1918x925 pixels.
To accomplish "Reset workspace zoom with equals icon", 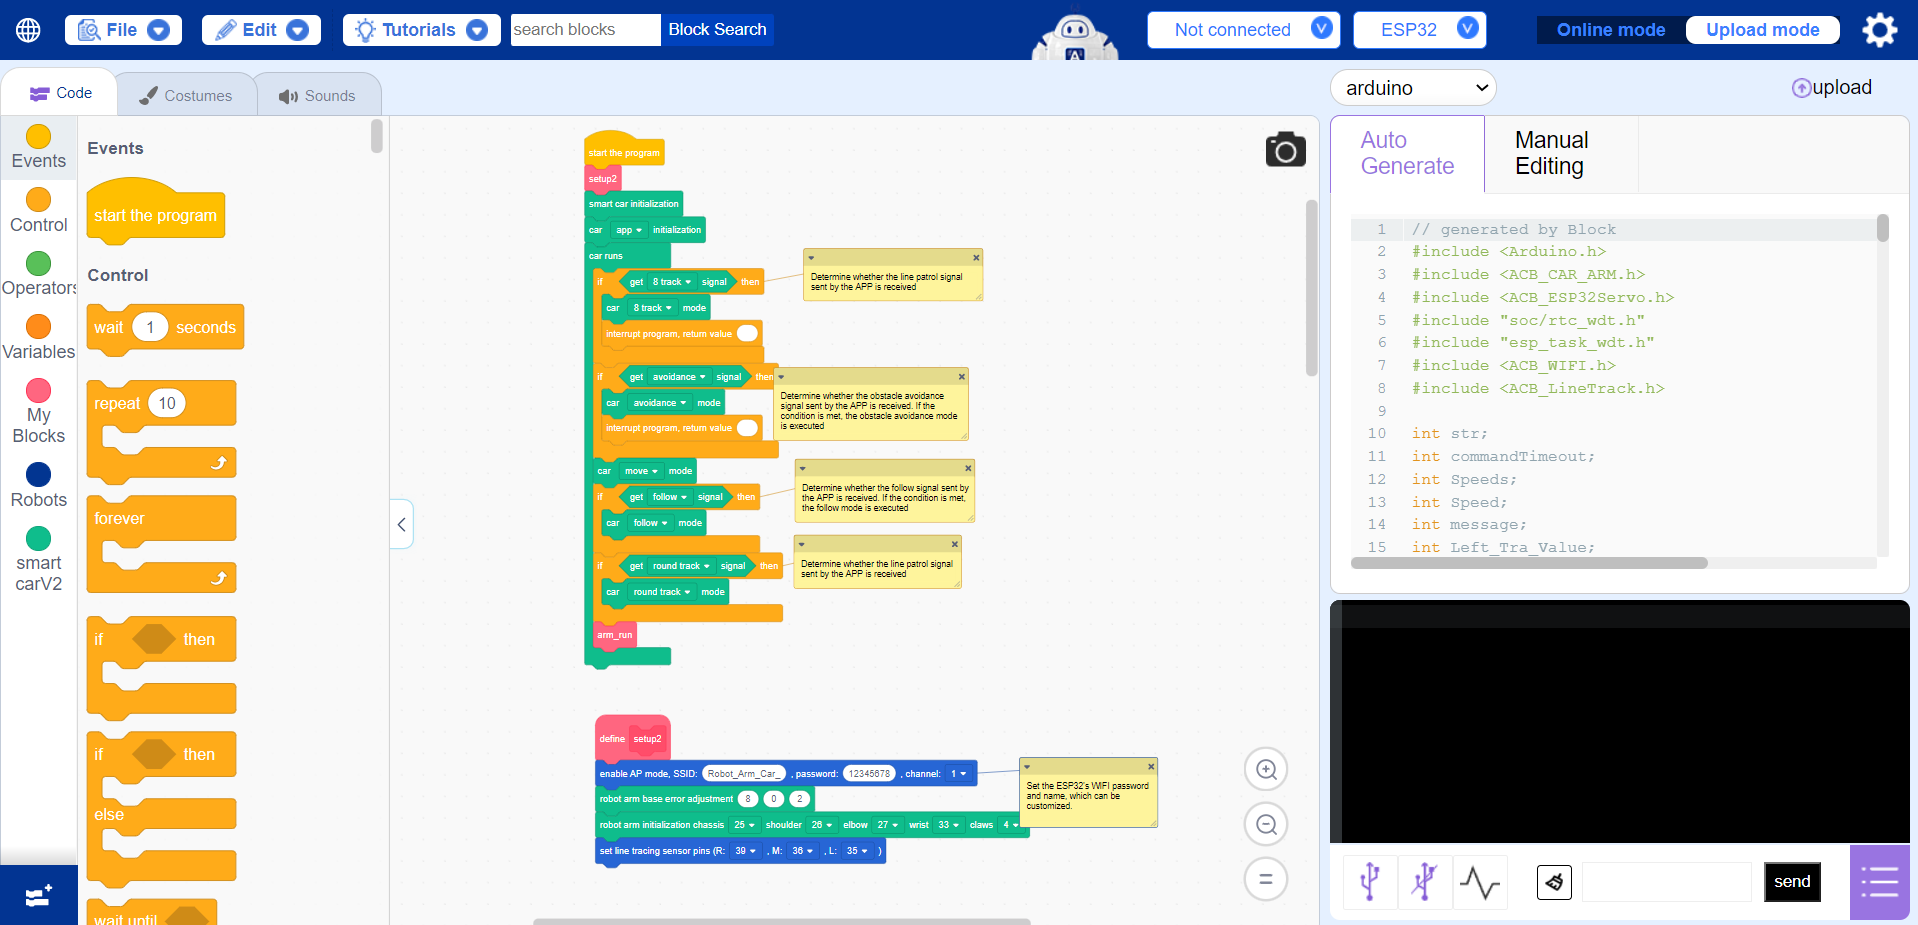I will tap(1266, 879).
